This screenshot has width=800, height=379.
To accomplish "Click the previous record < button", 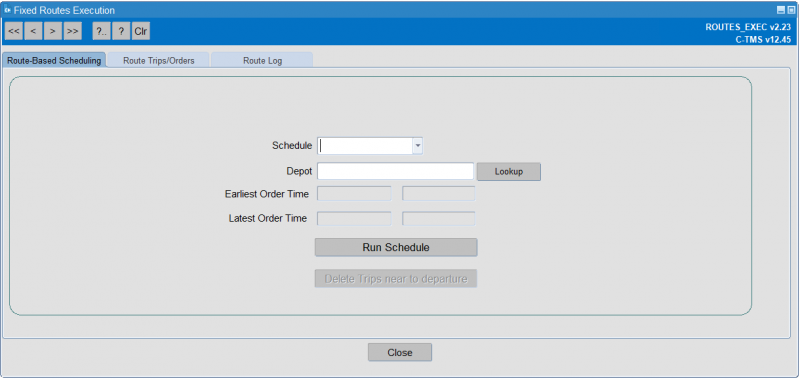I will tap(33, 31).
